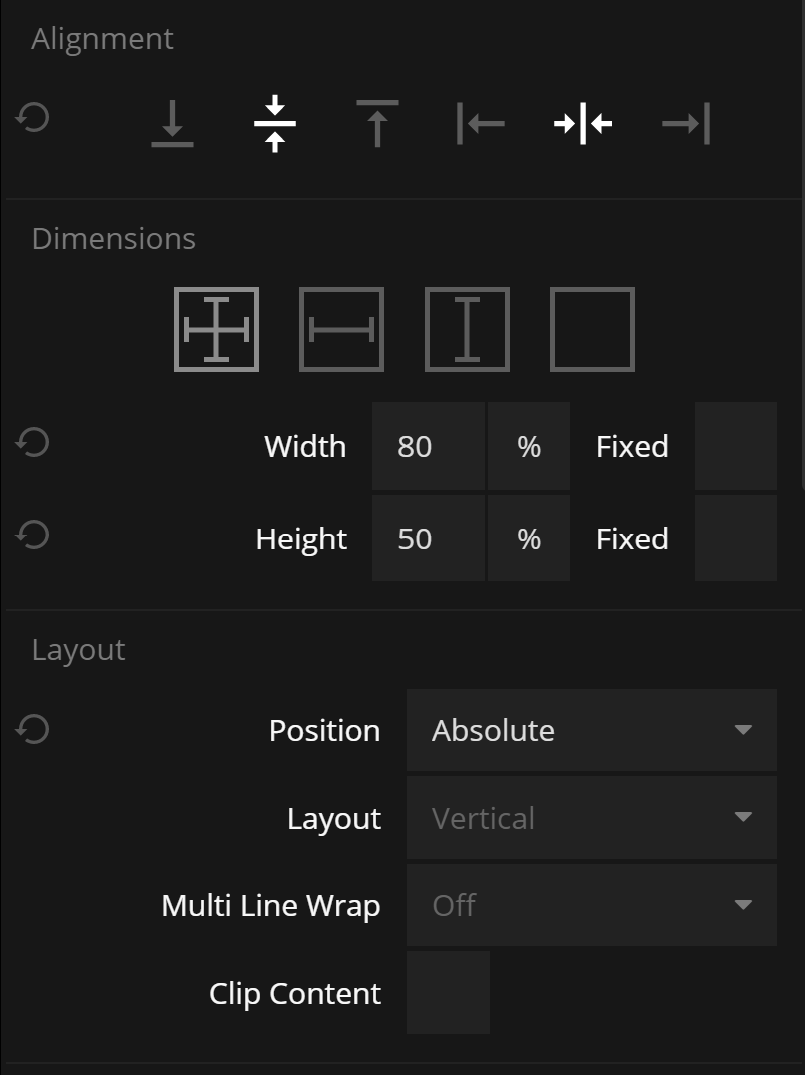The image size is (805, 1075).
Task: Enable the Fixed checkbox for Height
Action: coord(735,538)
